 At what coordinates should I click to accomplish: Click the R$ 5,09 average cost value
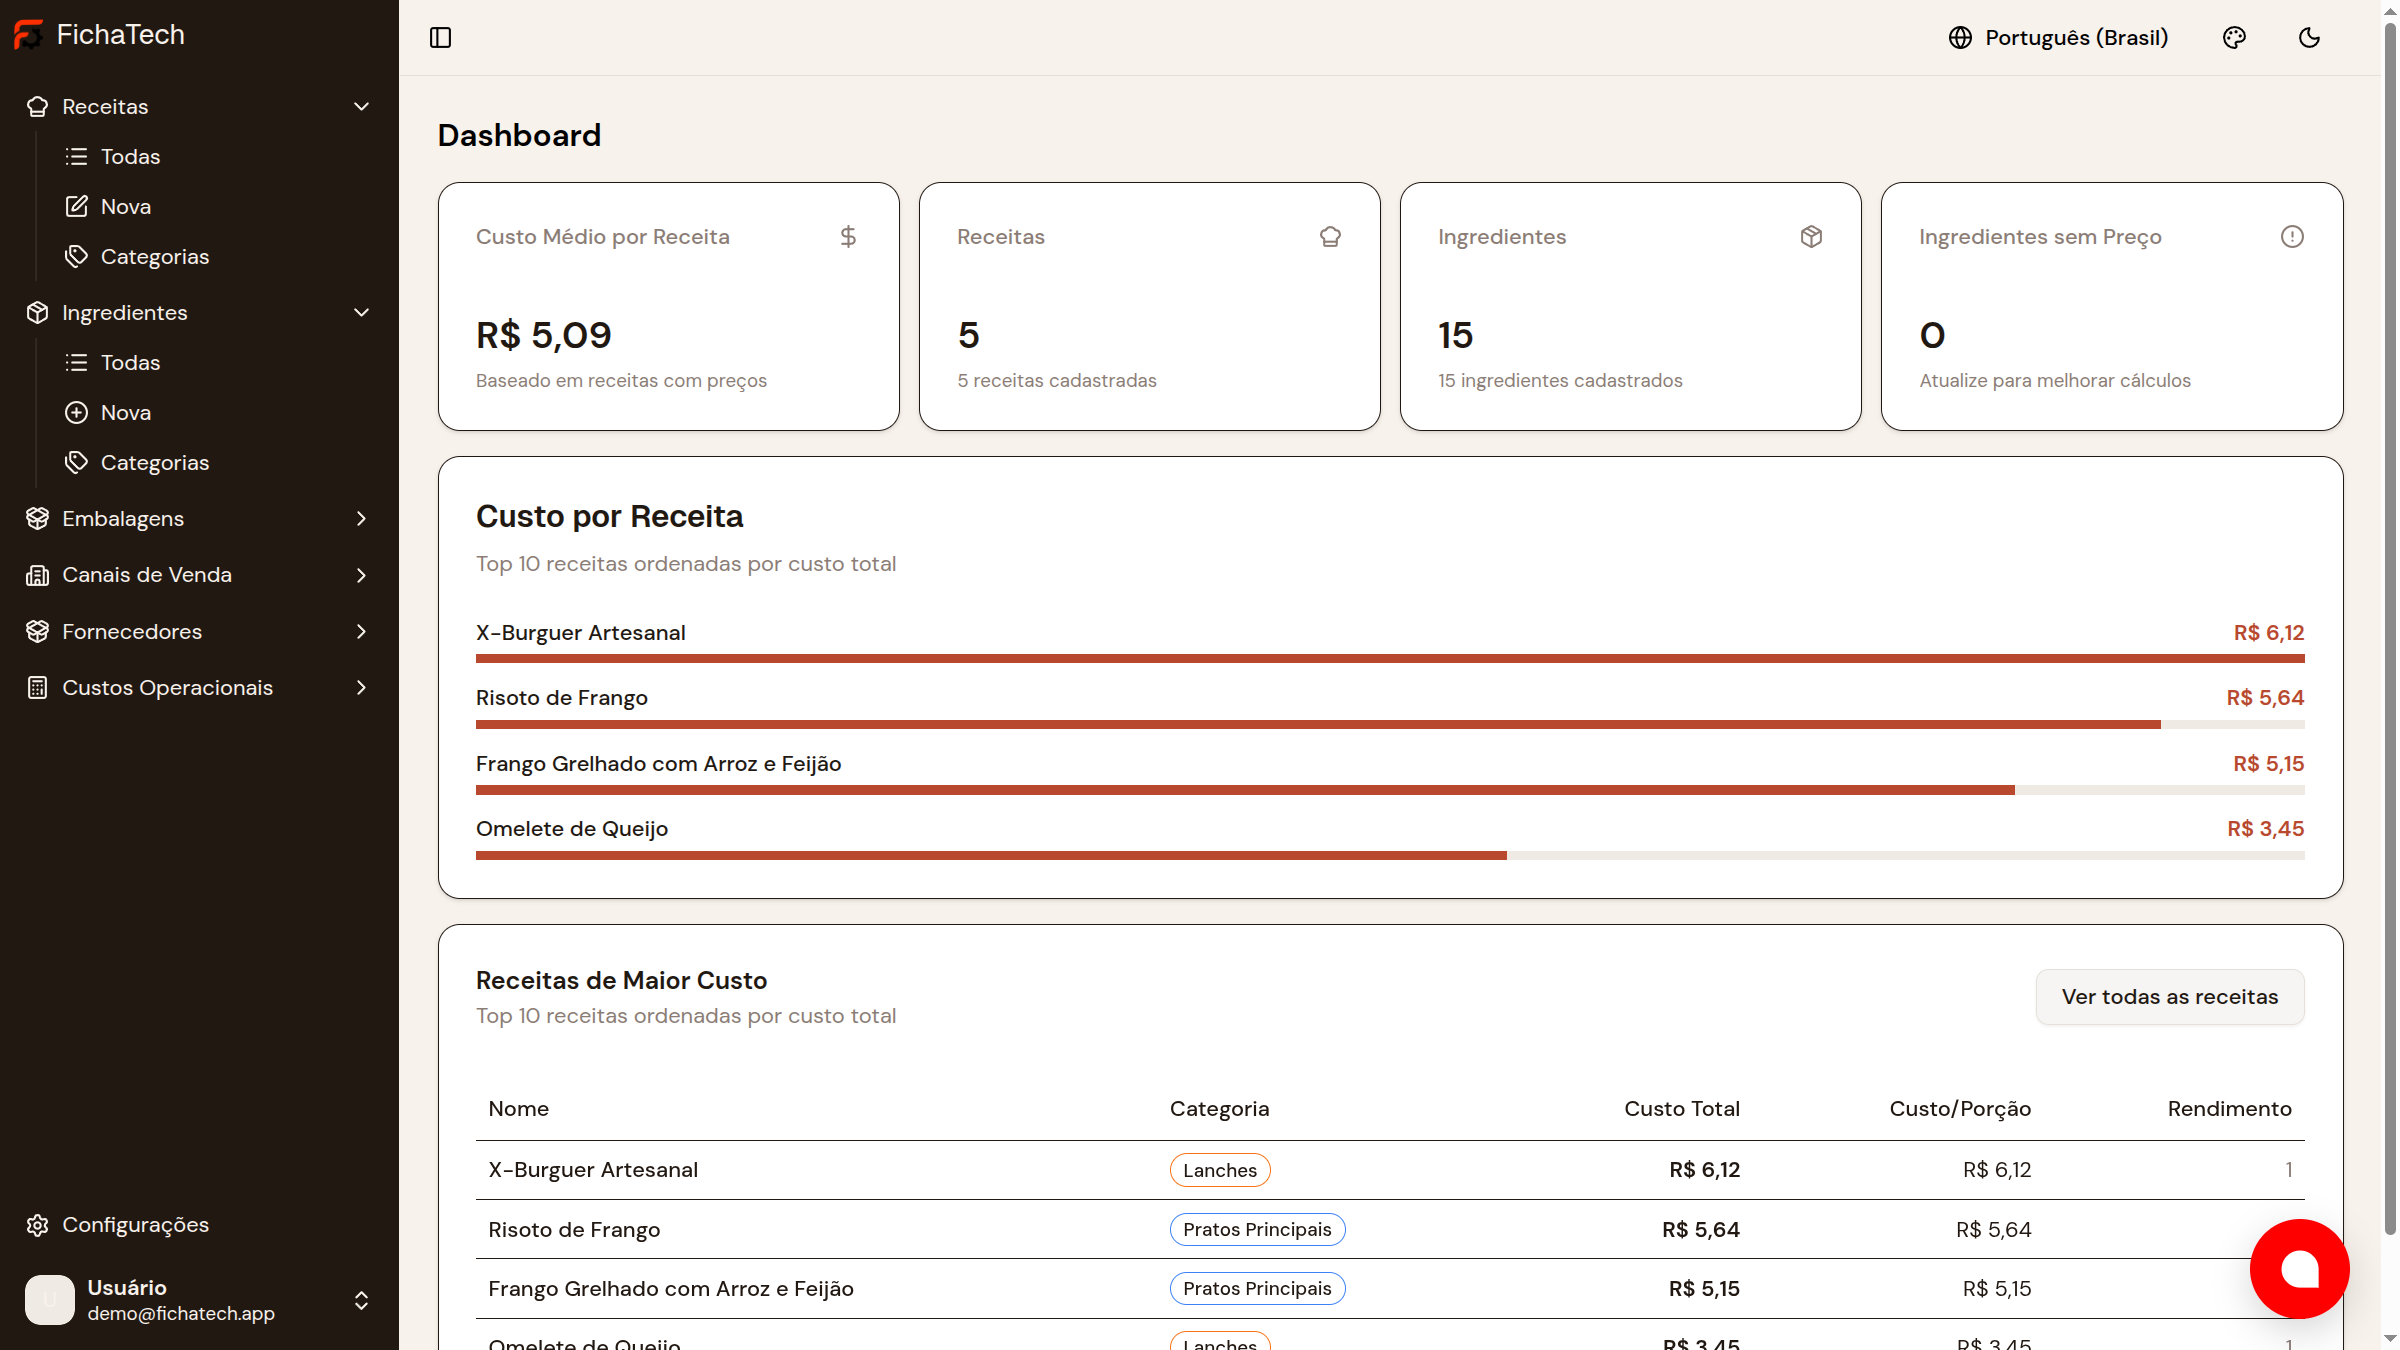(x=544, y=335)
